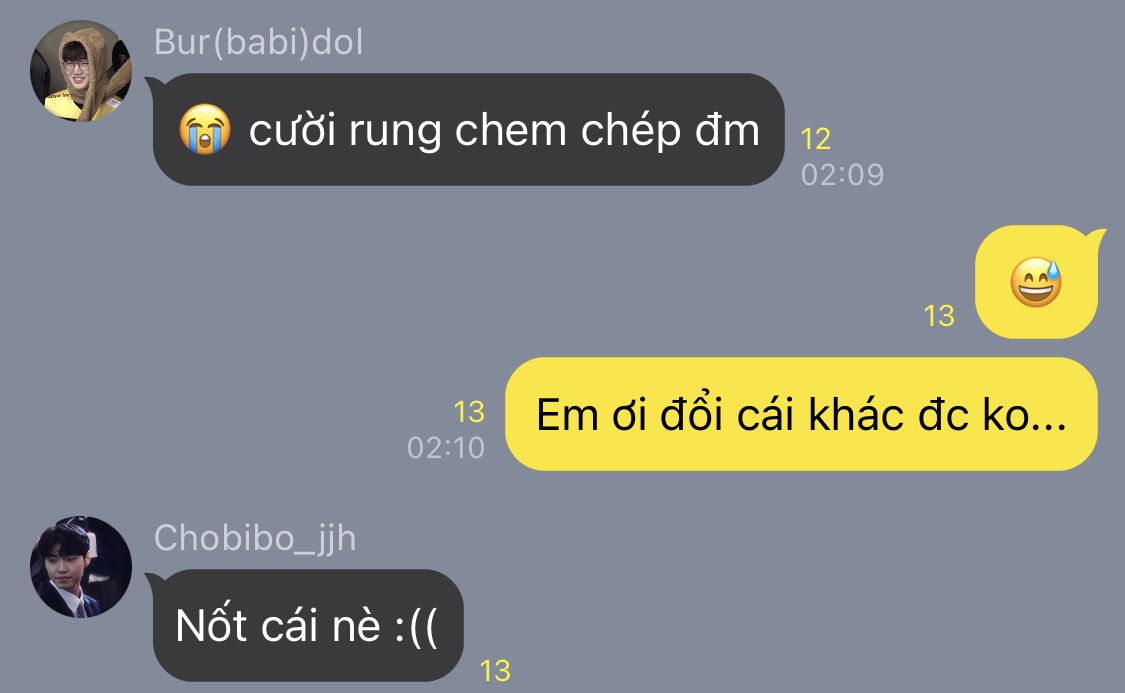Select the "Nốt cái nè" message text
The width and height of the screenshot is (1125, 693).
tap(306, 626)
